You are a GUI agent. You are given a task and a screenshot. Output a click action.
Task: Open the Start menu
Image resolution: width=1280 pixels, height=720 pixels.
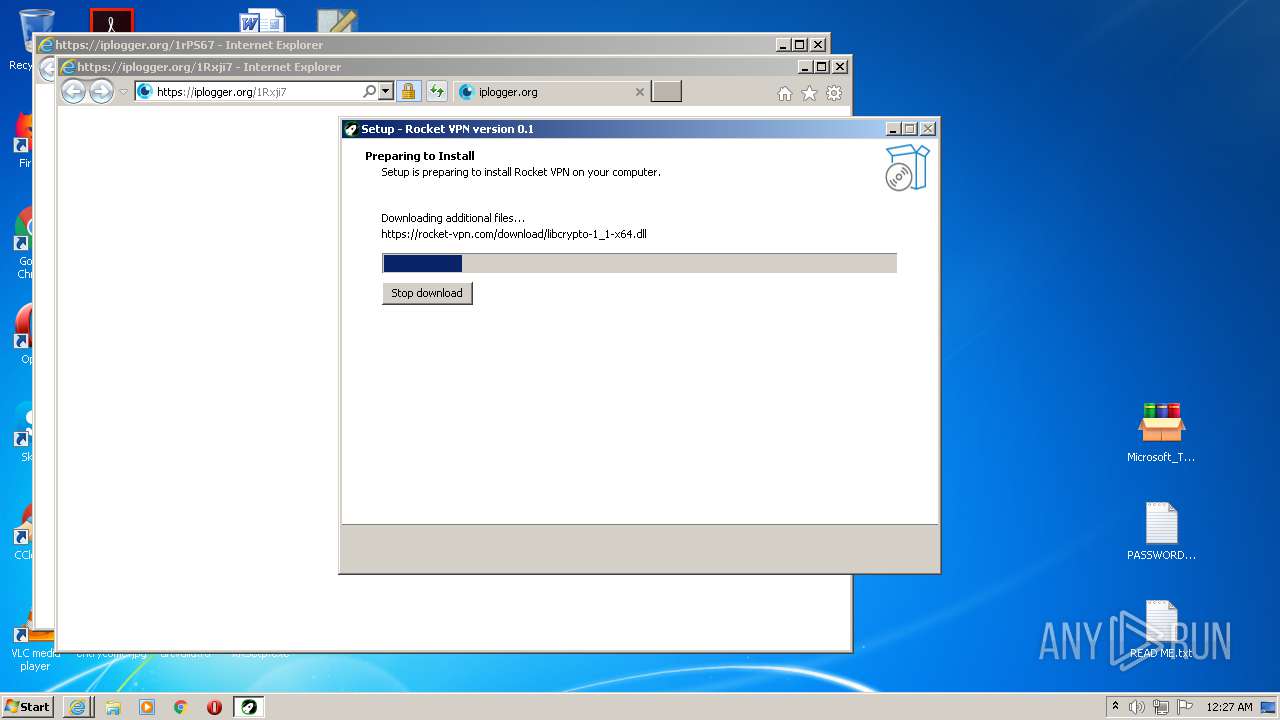(27, 707)
